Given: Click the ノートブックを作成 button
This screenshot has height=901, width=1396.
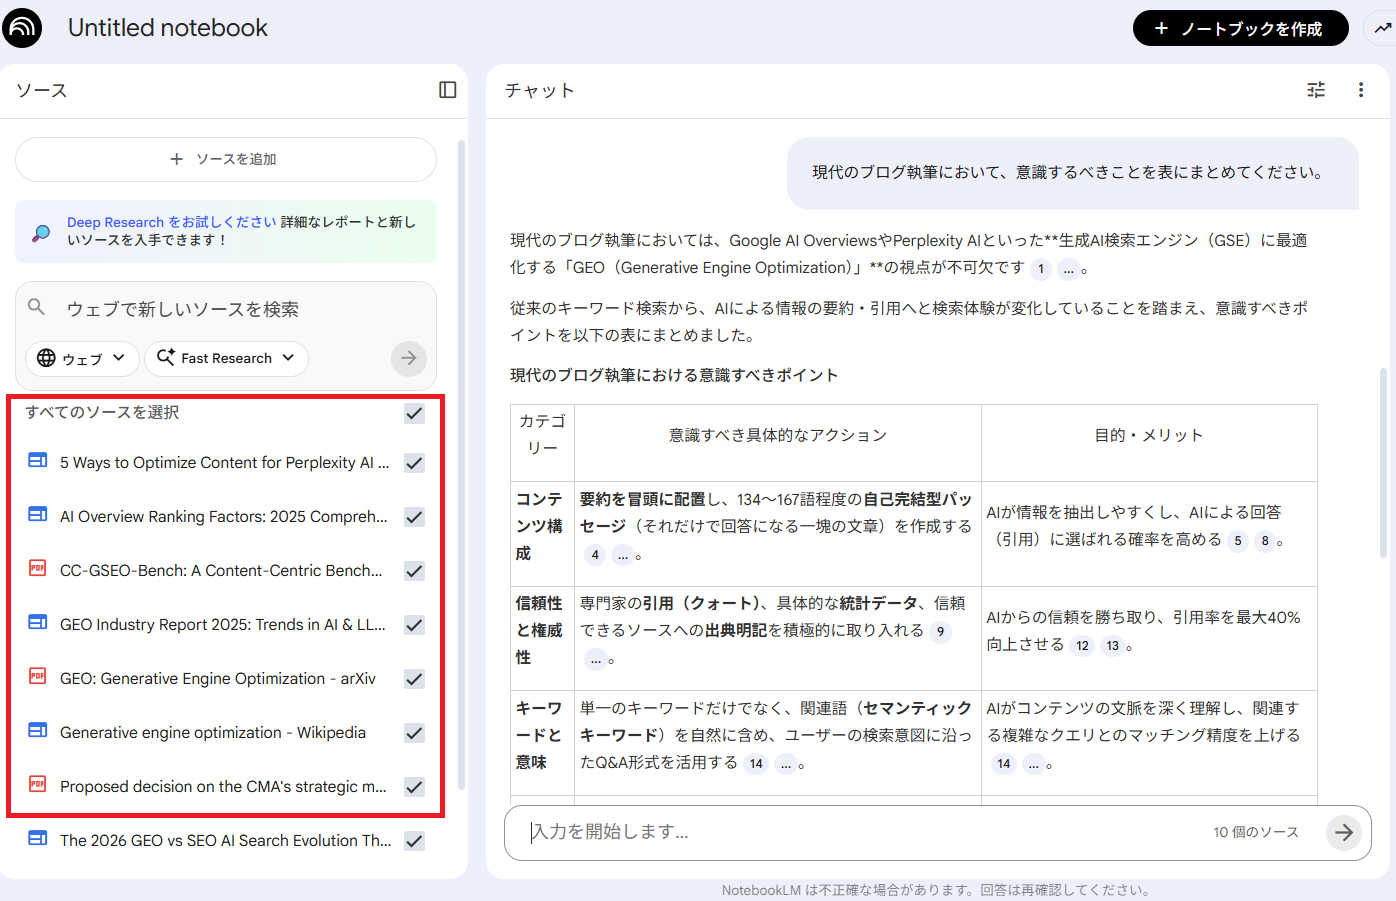Looking at the screenshot, I should click(1240, 27).
